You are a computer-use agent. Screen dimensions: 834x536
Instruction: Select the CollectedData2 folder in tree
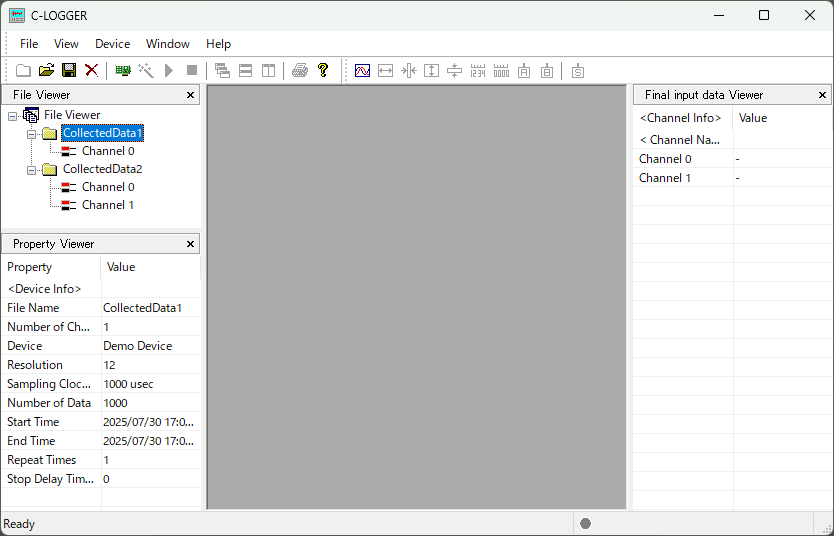tap(102, 169)
